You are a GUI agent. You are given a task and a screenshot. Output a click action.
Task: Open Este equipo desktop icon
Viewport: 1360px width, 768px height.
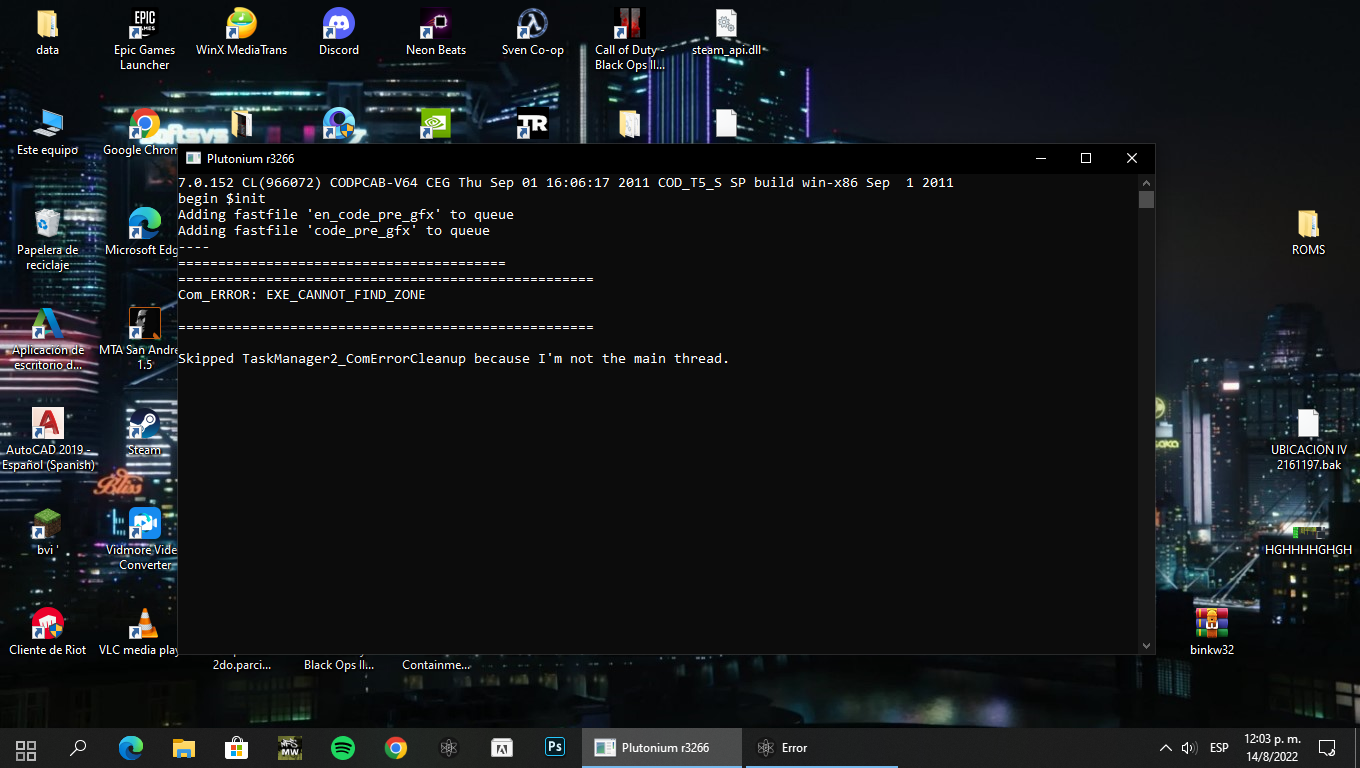47,132
